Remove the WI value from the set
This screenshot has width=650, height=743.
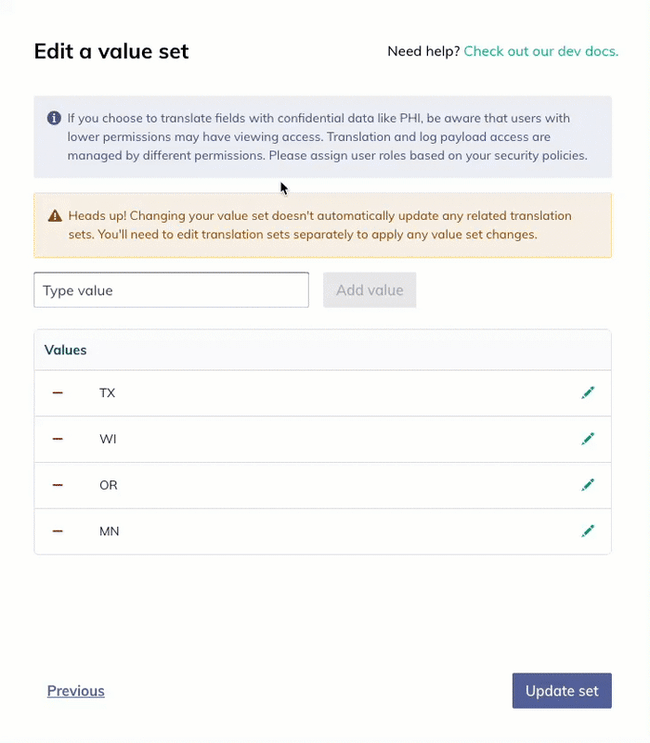[x=57, y=439]
